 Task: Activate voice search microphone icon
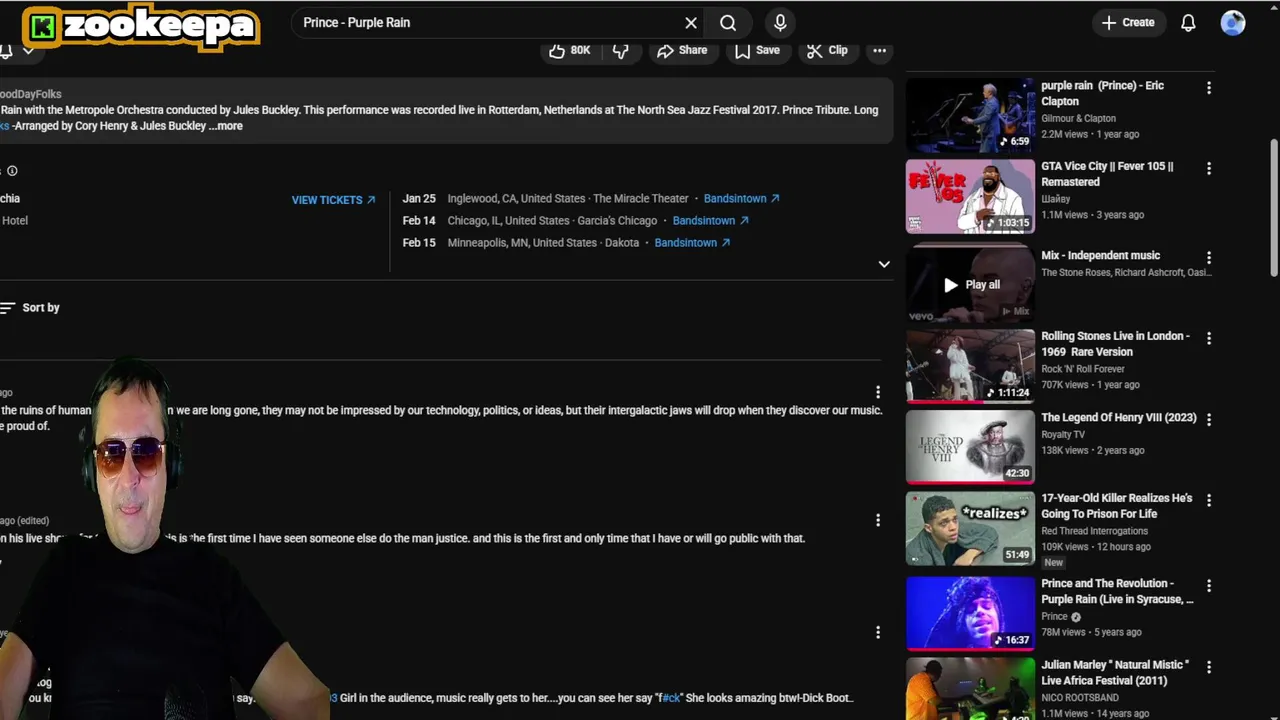point(780,23)
